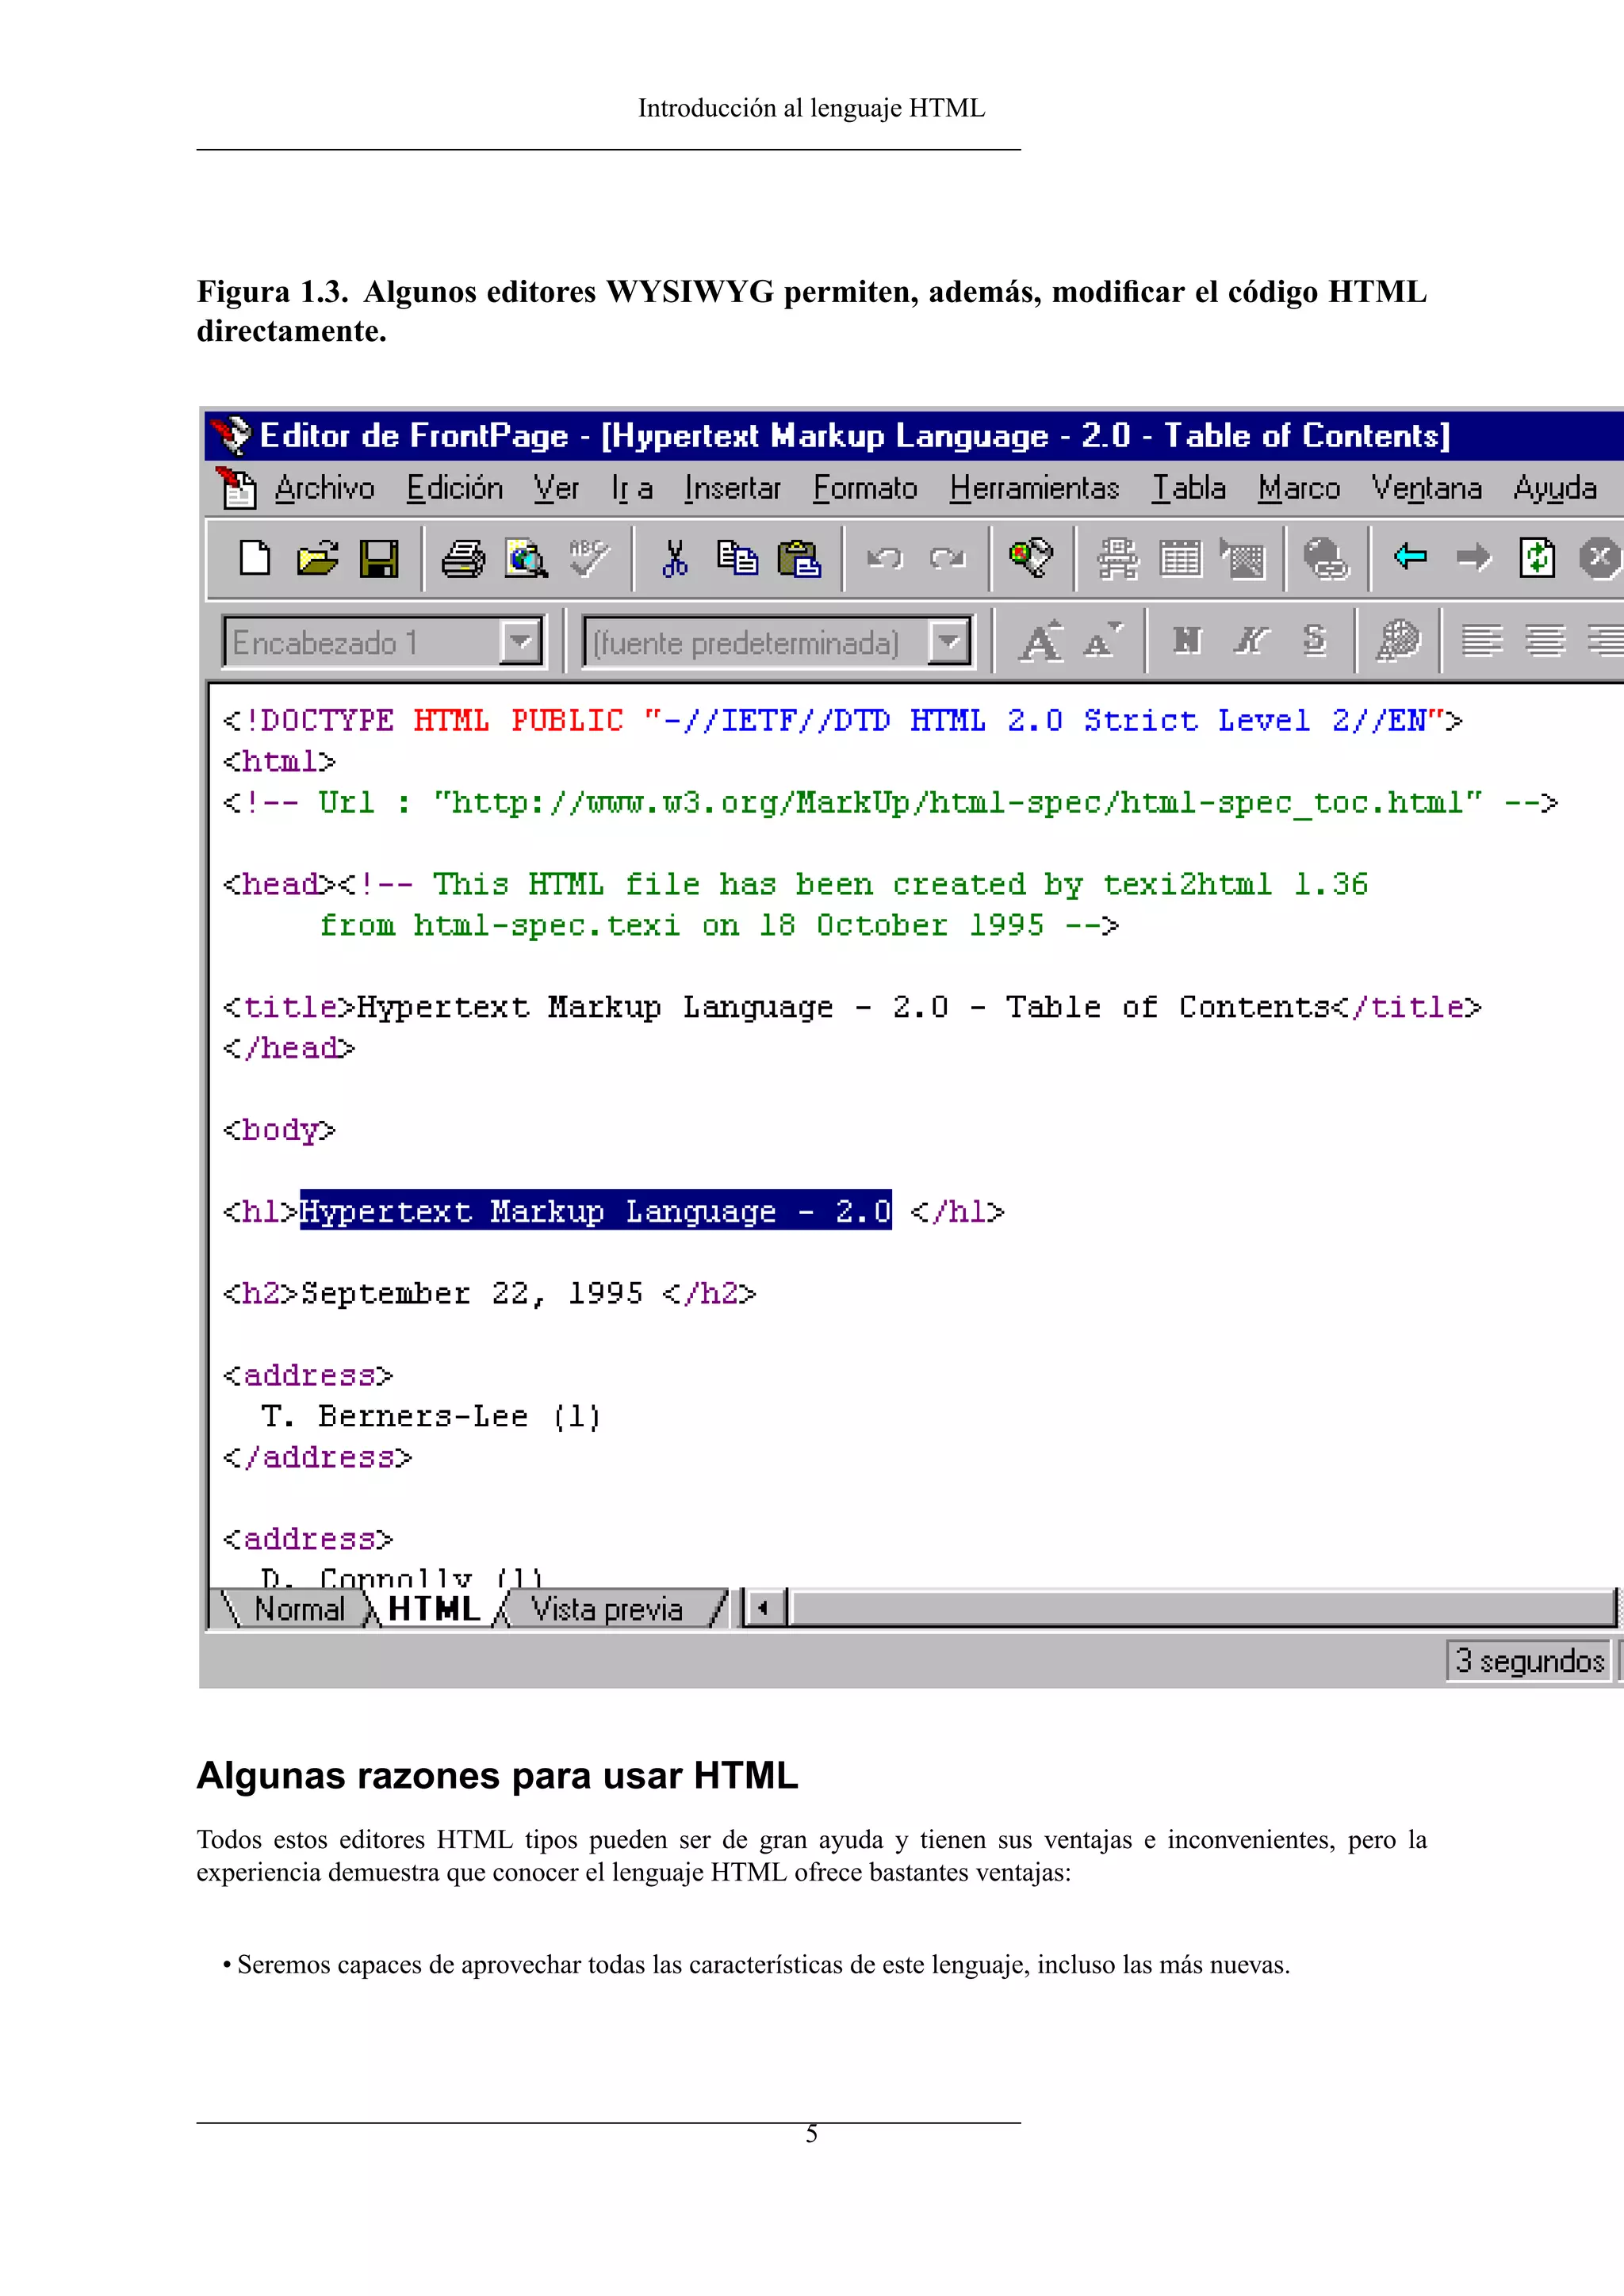Image resolution: width=1624 pixels, height=2296 pixels.
Task: Open the Tabla menu
Action: (1188, 488)
